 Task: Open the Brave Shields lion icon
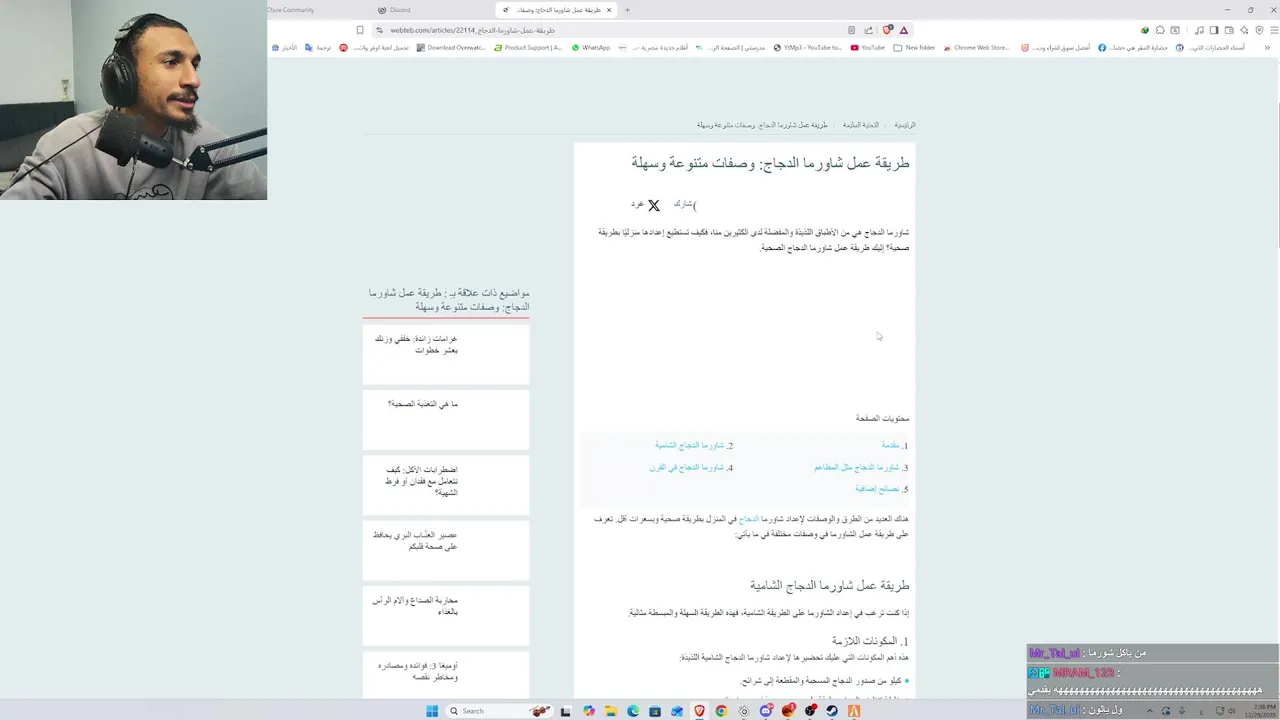tap(887, 30)
